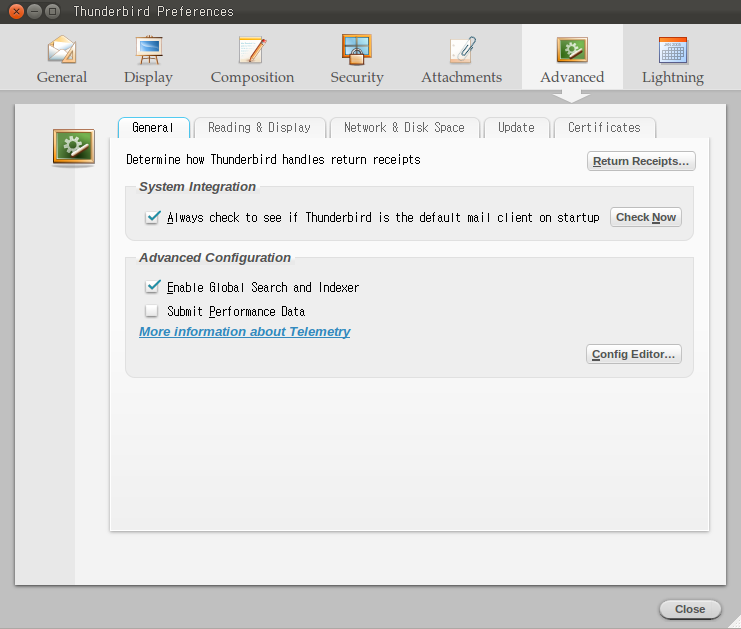
Task: Open the Config Editor
Action: pos(633,354)
